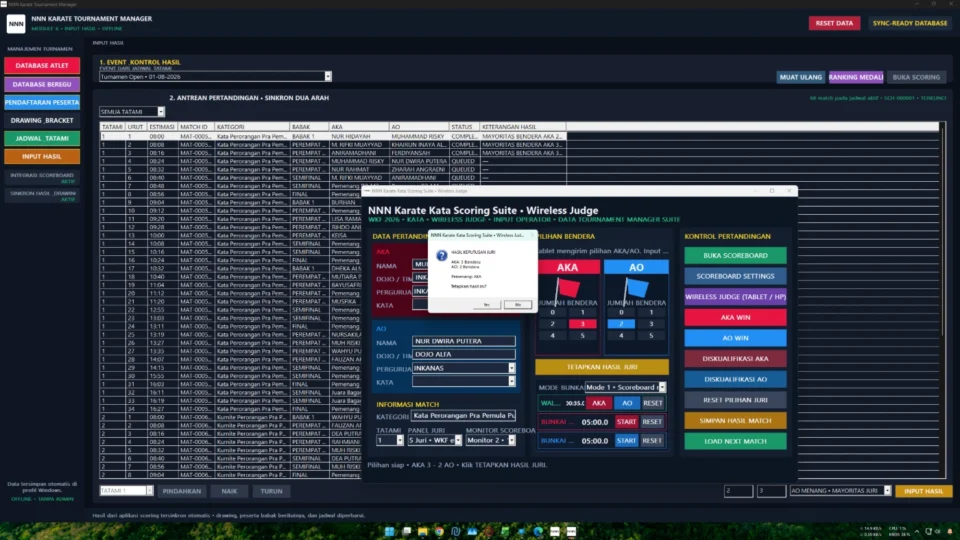Click the question mark icon in dialog
960x540 pixels.
tap(441, 256)
